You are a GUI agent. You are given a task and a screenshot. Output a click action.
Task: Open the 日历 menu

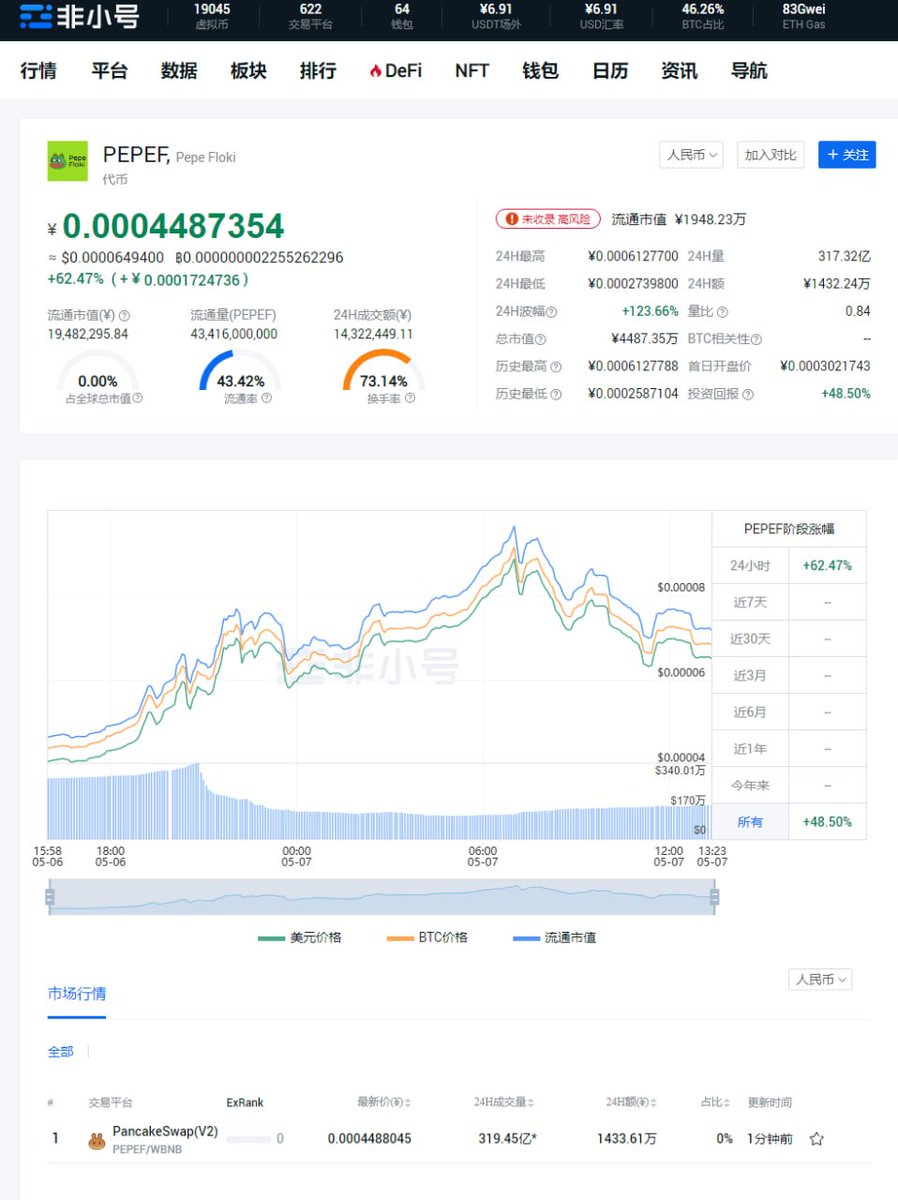coord(610,71)
